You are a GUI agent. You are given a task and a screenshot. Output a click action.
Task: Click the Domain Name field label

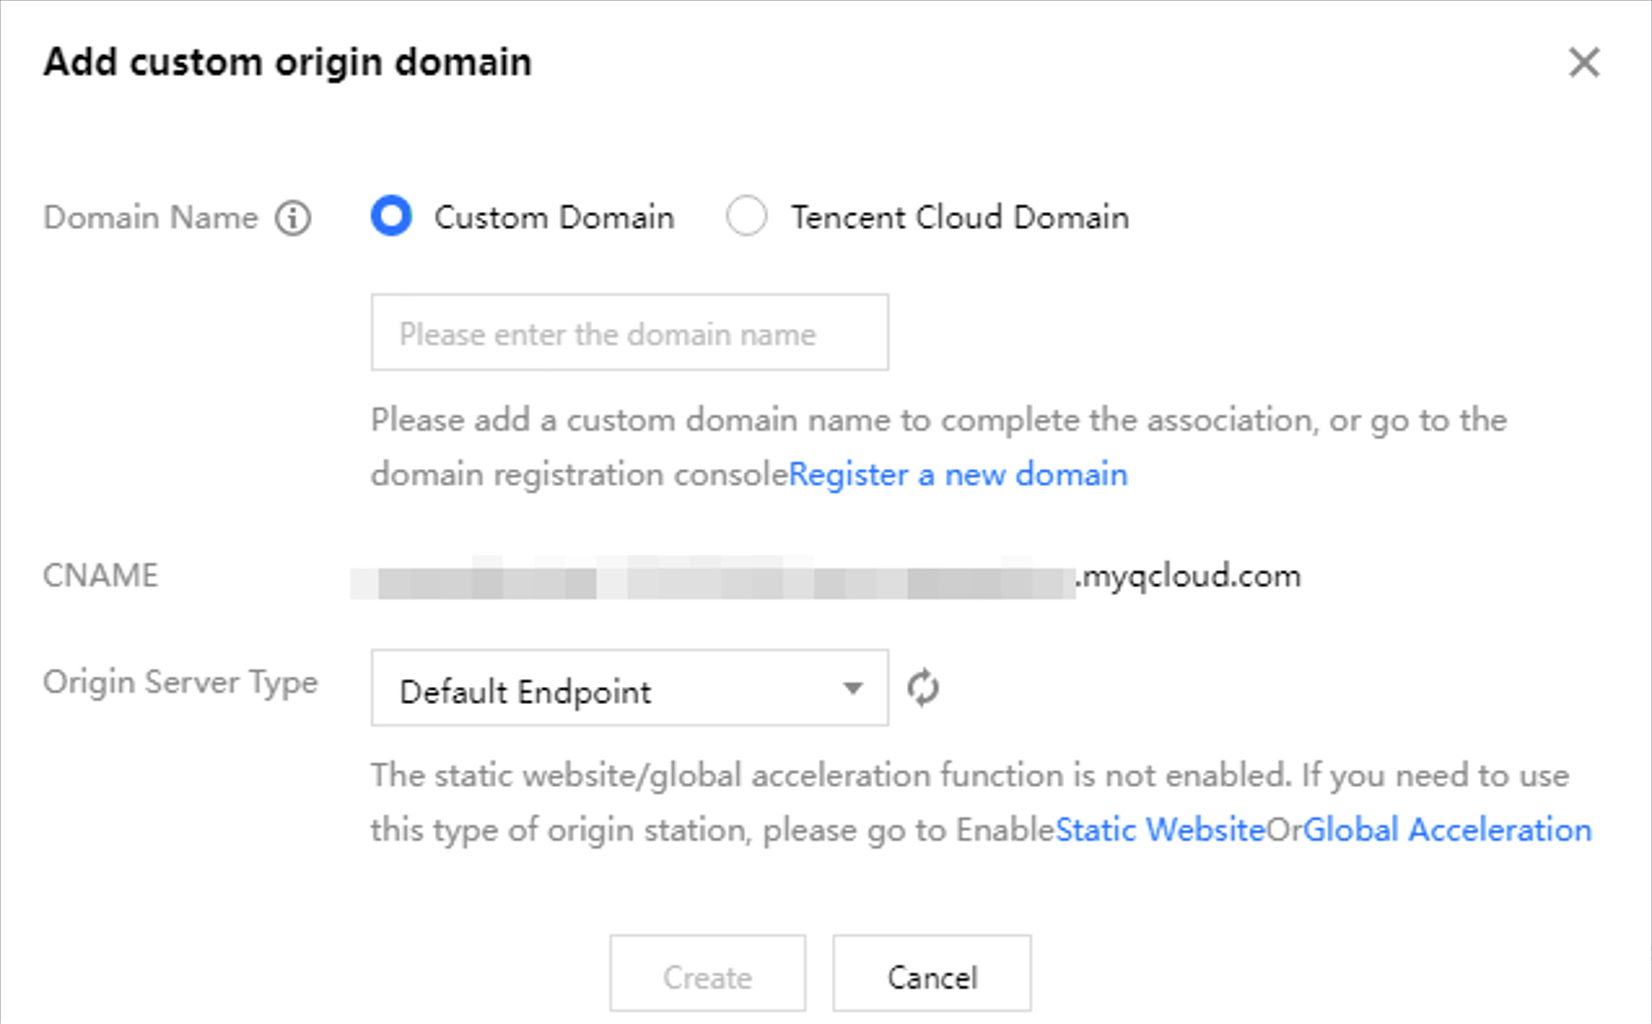tap(151, 217)
